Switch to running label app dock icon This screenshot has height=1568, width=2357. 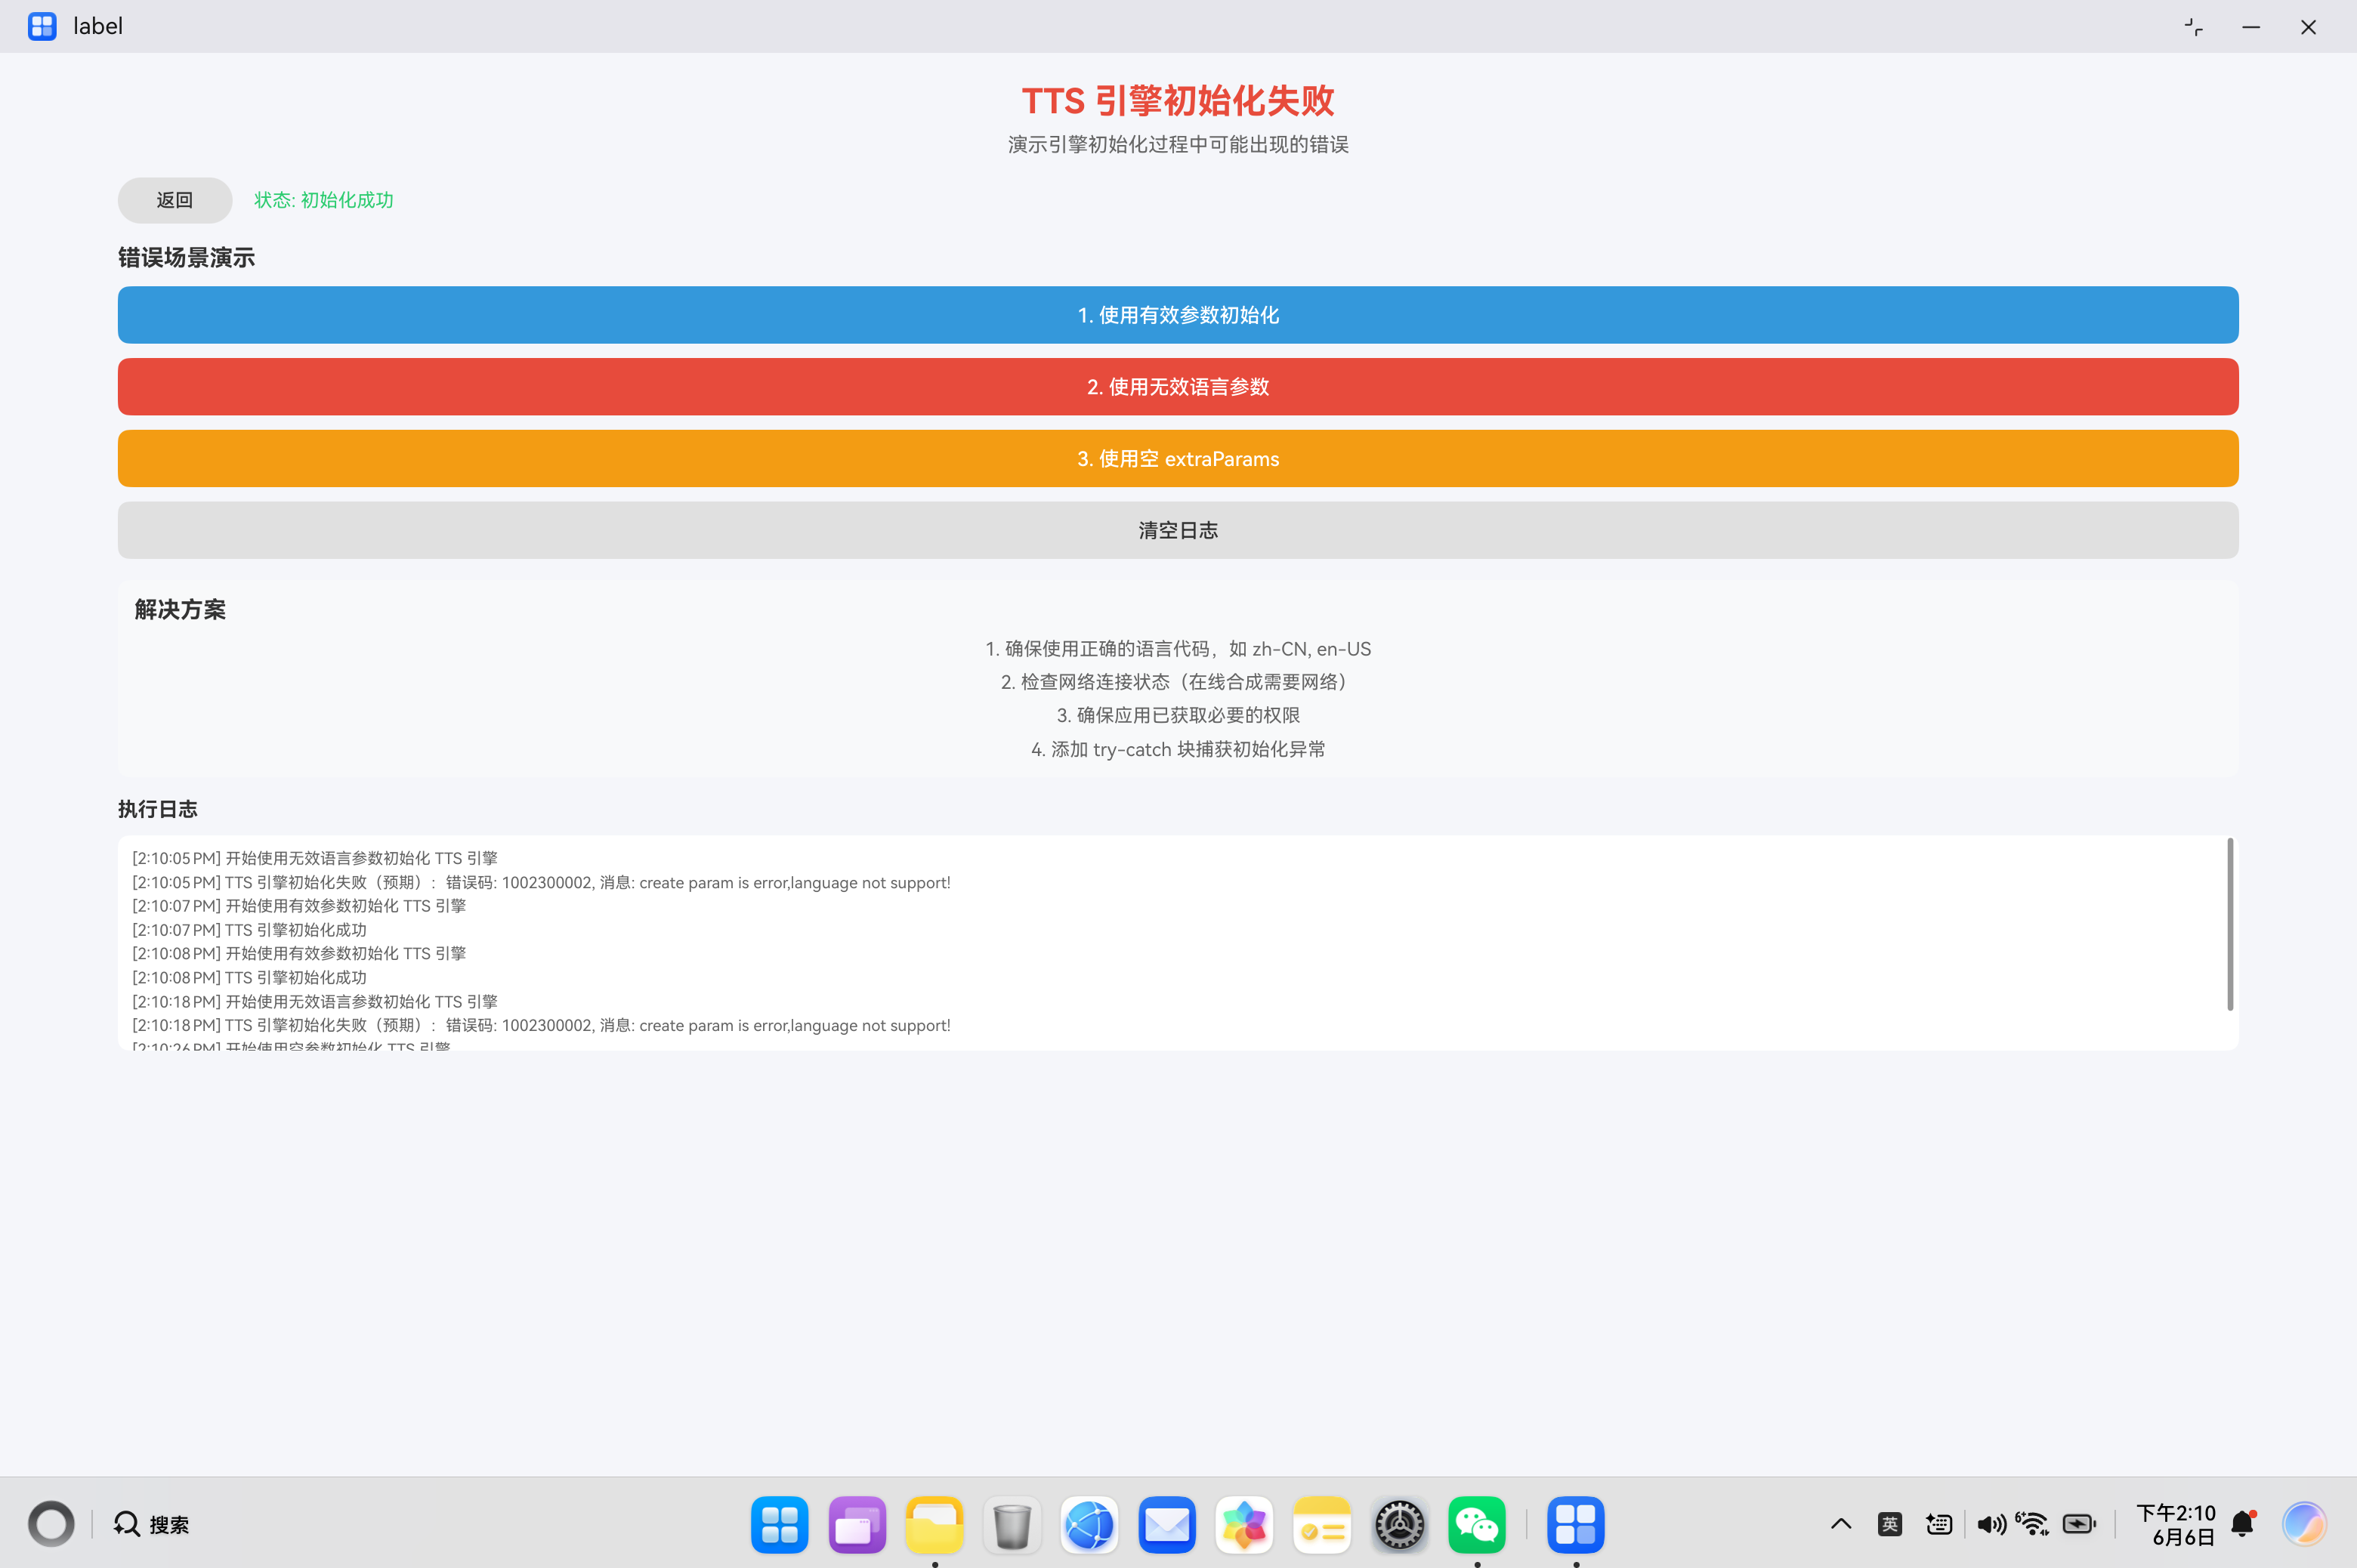[1576, 1525]
